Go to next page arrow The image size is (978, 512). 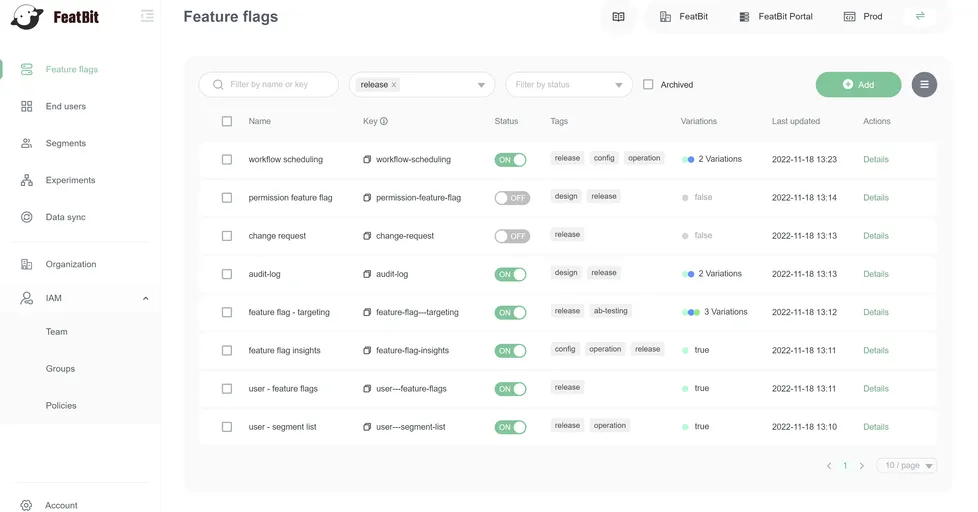861,466
